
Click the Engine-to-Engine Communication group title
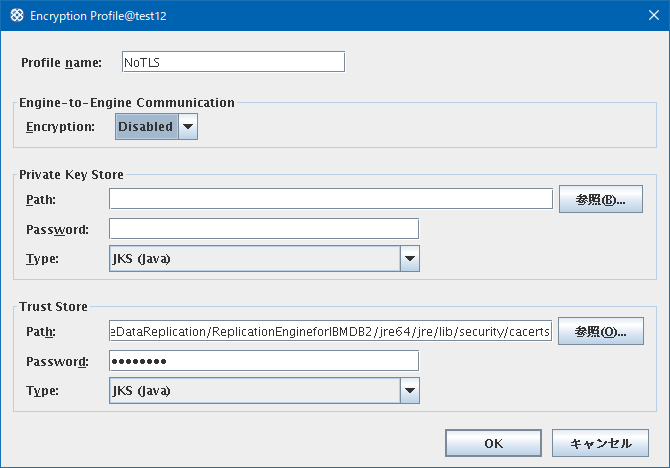pyautogui.click(x=127, y=103)
